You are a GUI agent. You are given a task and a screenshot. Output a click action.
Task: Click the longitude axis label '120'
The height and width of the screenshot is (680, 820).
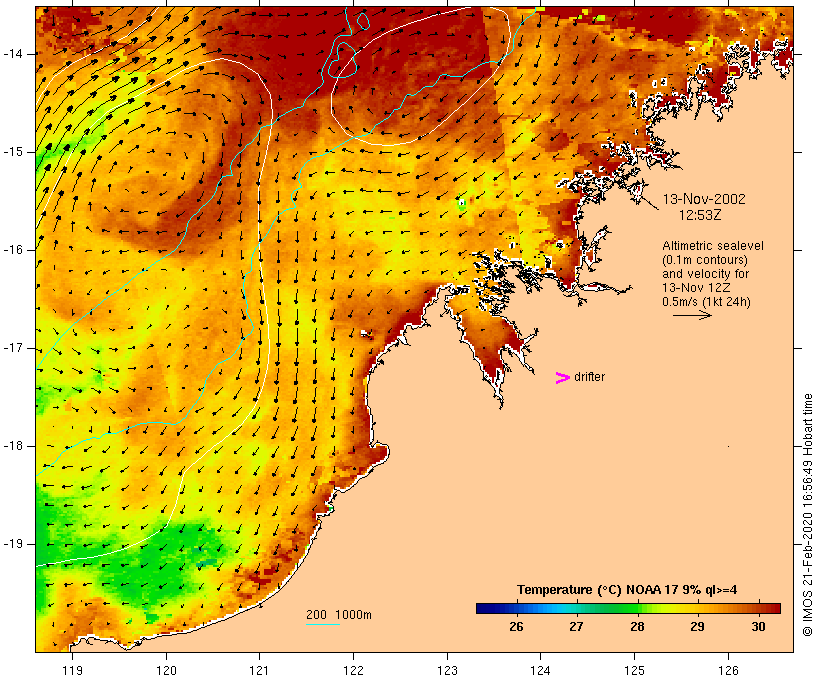click(166, 670)
